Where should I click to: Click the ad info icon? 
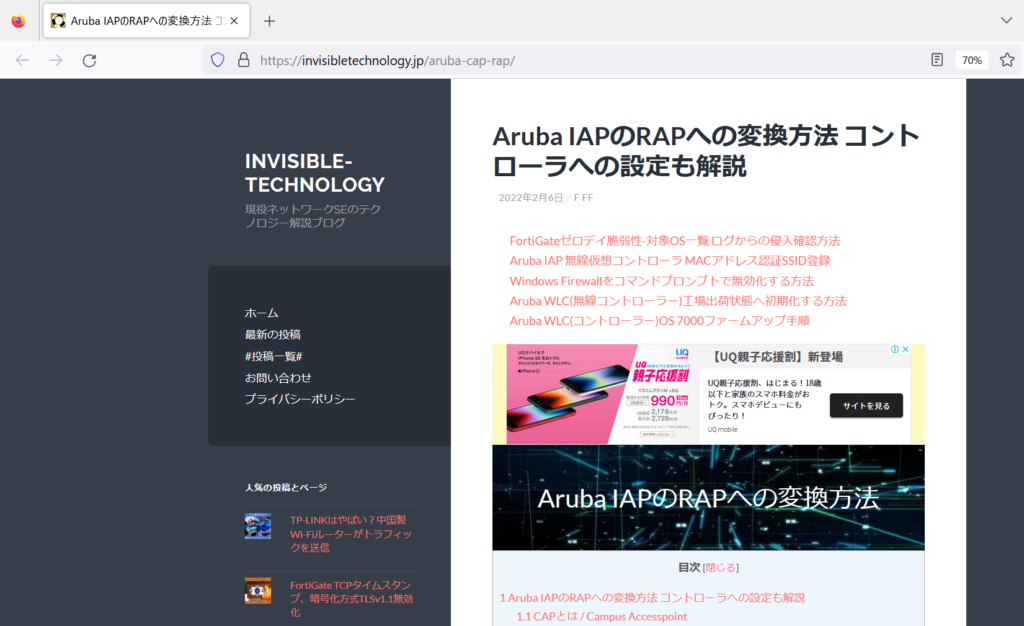895,349
